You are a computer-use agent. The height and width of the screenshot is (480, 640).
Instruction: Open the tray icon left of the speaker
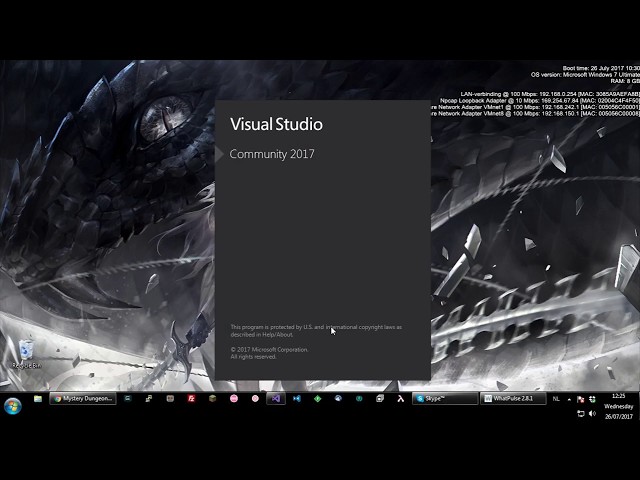pyautogui.click(x=580, y=413)
